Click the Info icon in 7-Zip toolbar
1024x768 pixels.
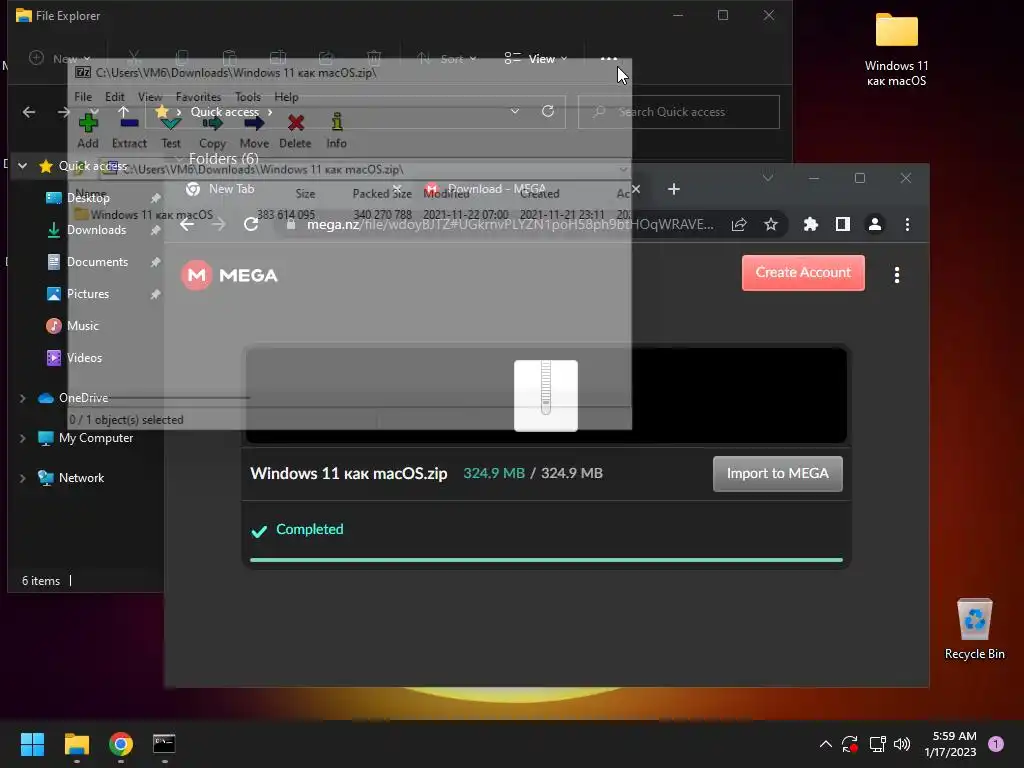tap(337, 122)
